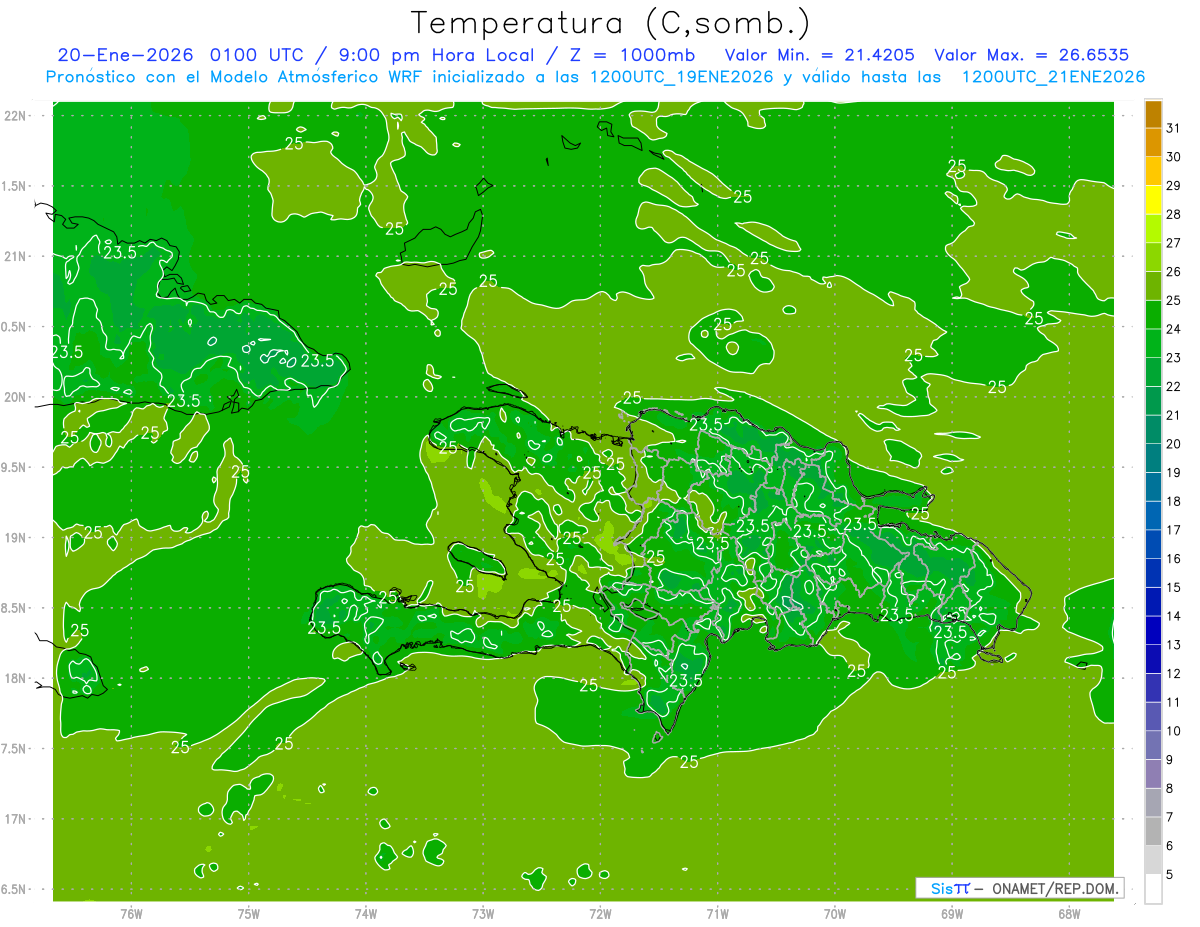Click the longitude axis label "70W"
The image size is (1200, 927).
[834, 914]
